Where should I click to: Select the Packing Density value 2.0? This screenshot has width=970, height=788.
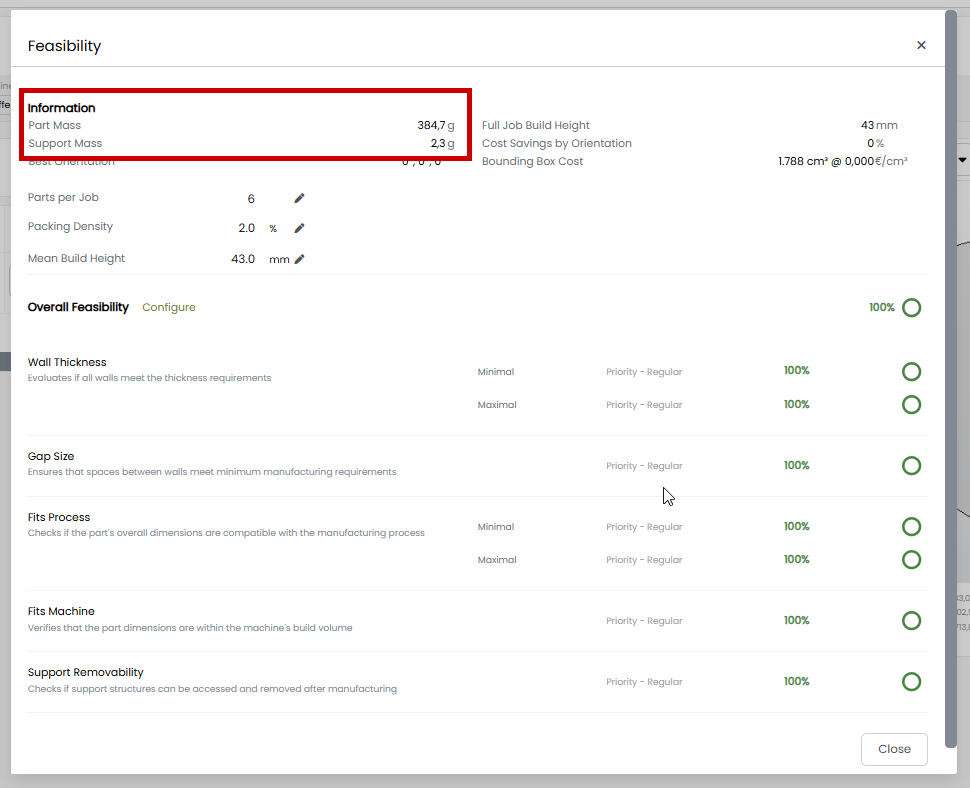(x=247, y=228)
